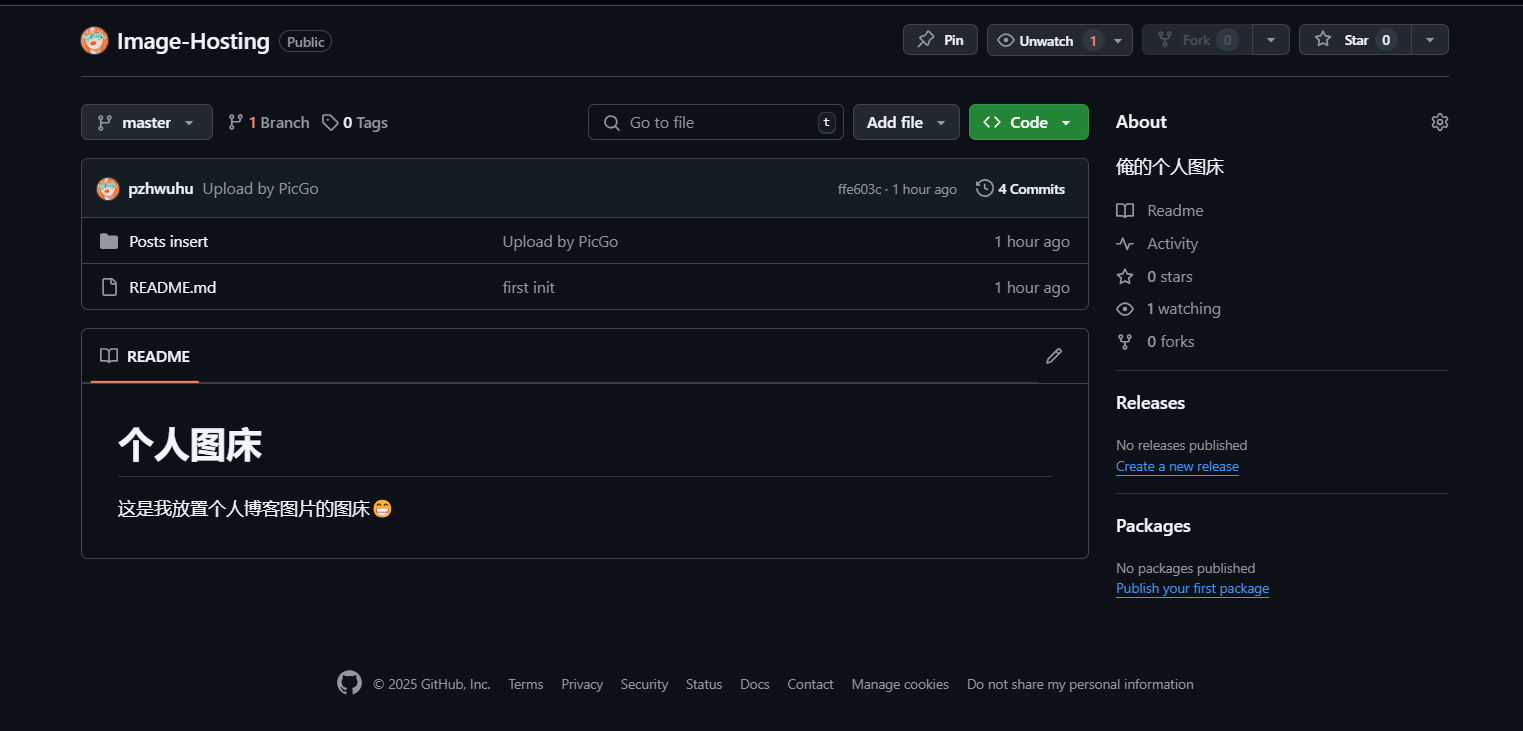This screenshot has height=731, width=1523.
Task: Open the Publish your first package link
Action: (1192, 589)
